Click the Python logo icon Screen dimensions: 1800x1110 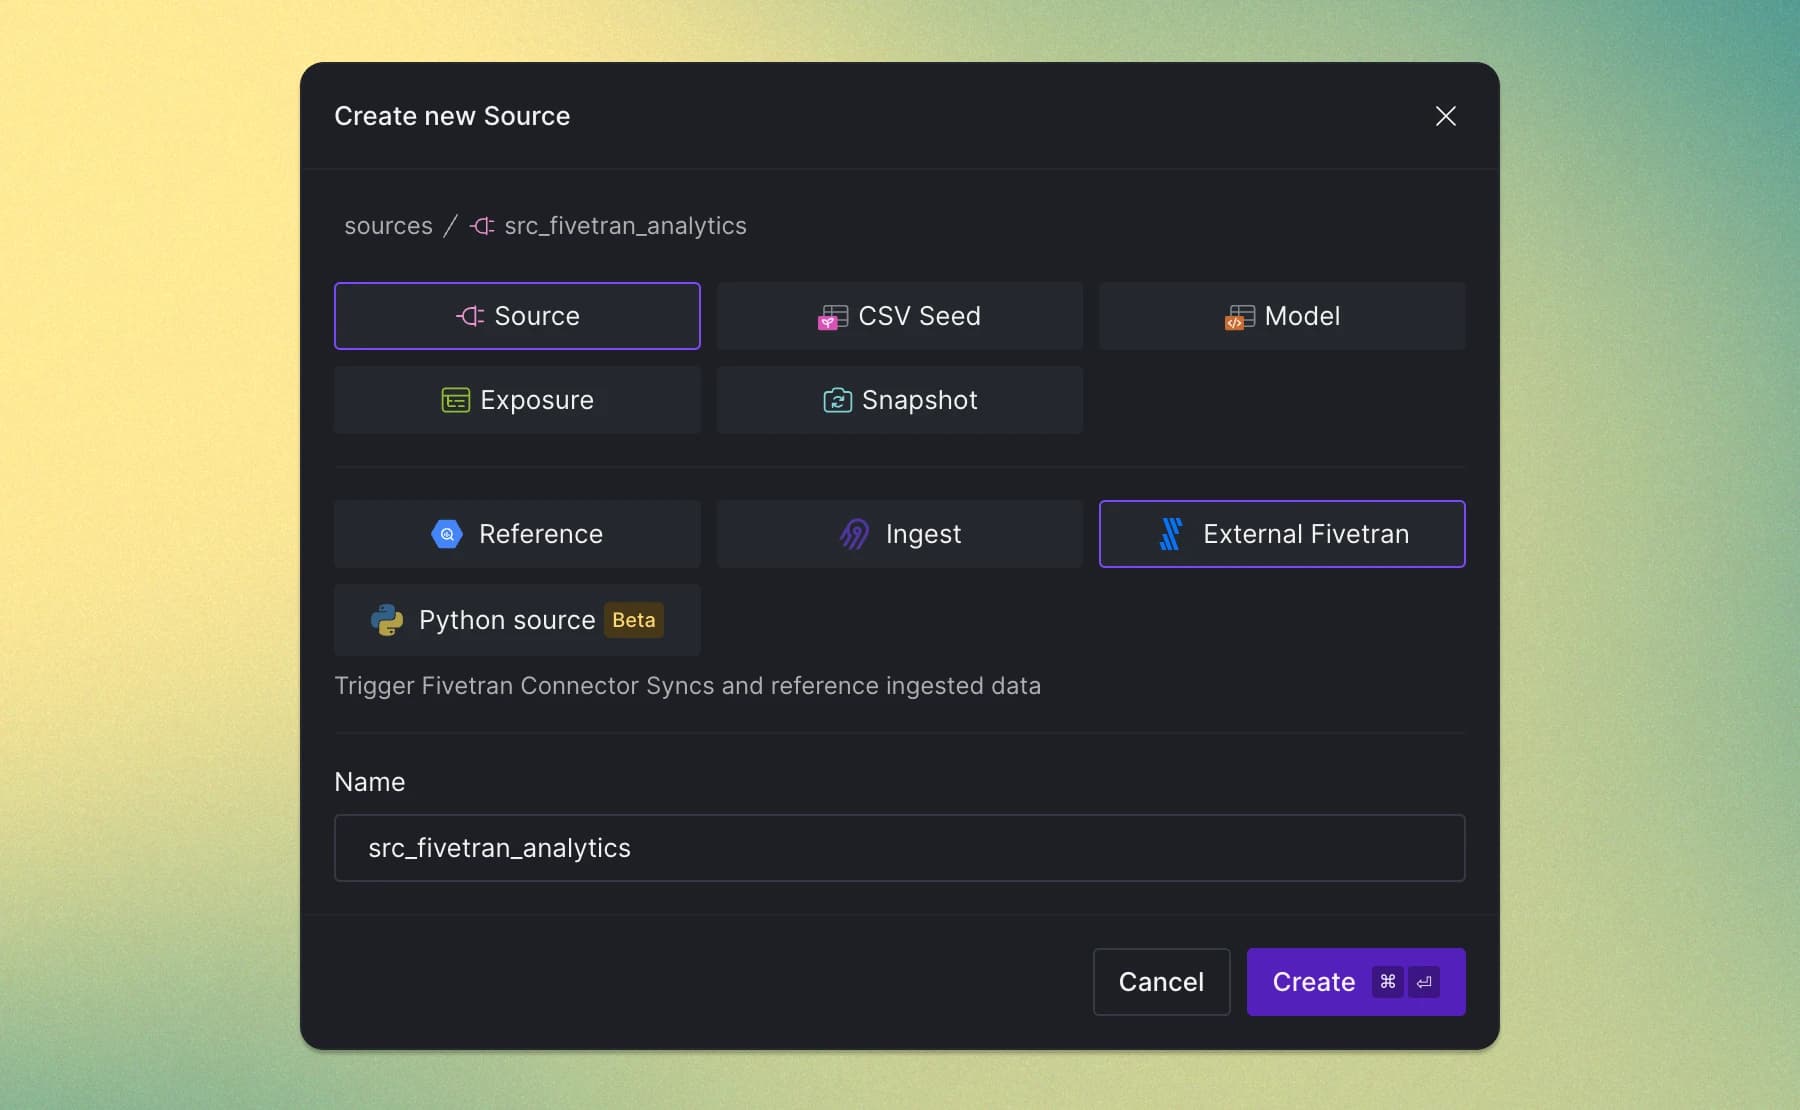(x=387, y=620)
